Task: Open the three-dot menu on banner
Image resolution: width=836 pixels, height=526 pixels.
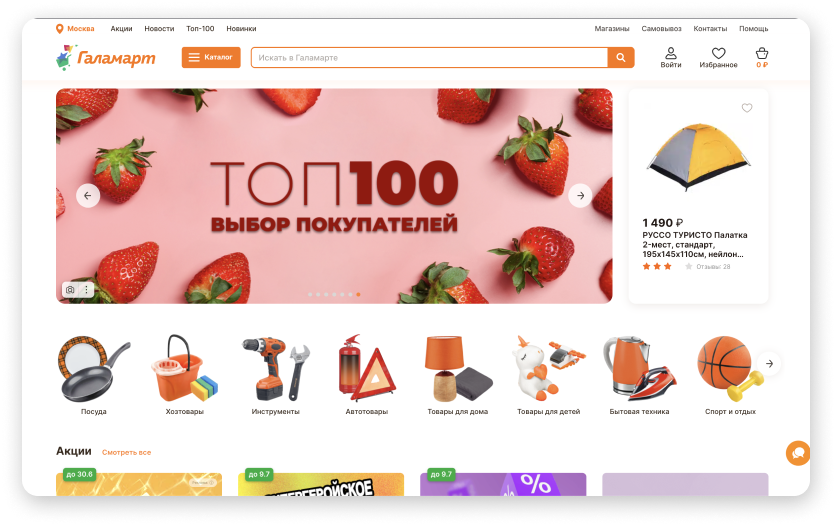Action: [x=86, y=289]
